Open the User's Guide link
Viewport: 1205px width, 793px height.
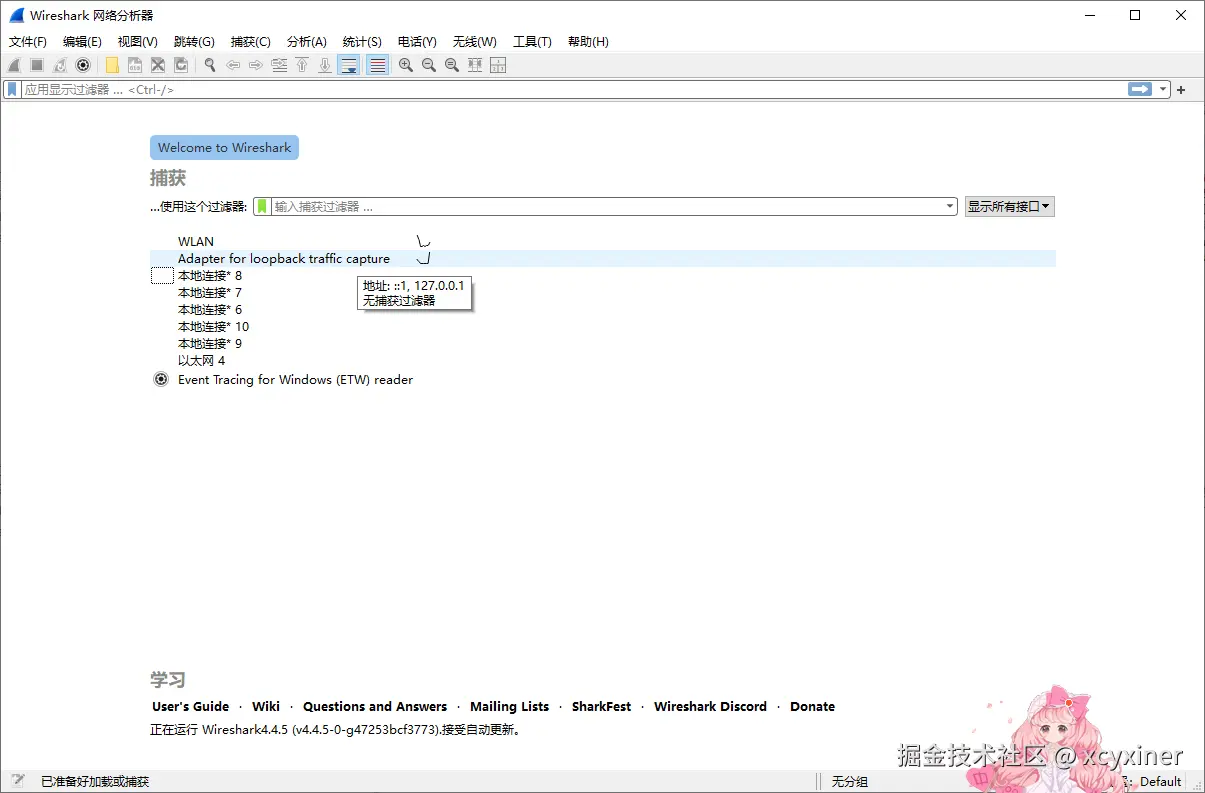click(x=190, y=706)
